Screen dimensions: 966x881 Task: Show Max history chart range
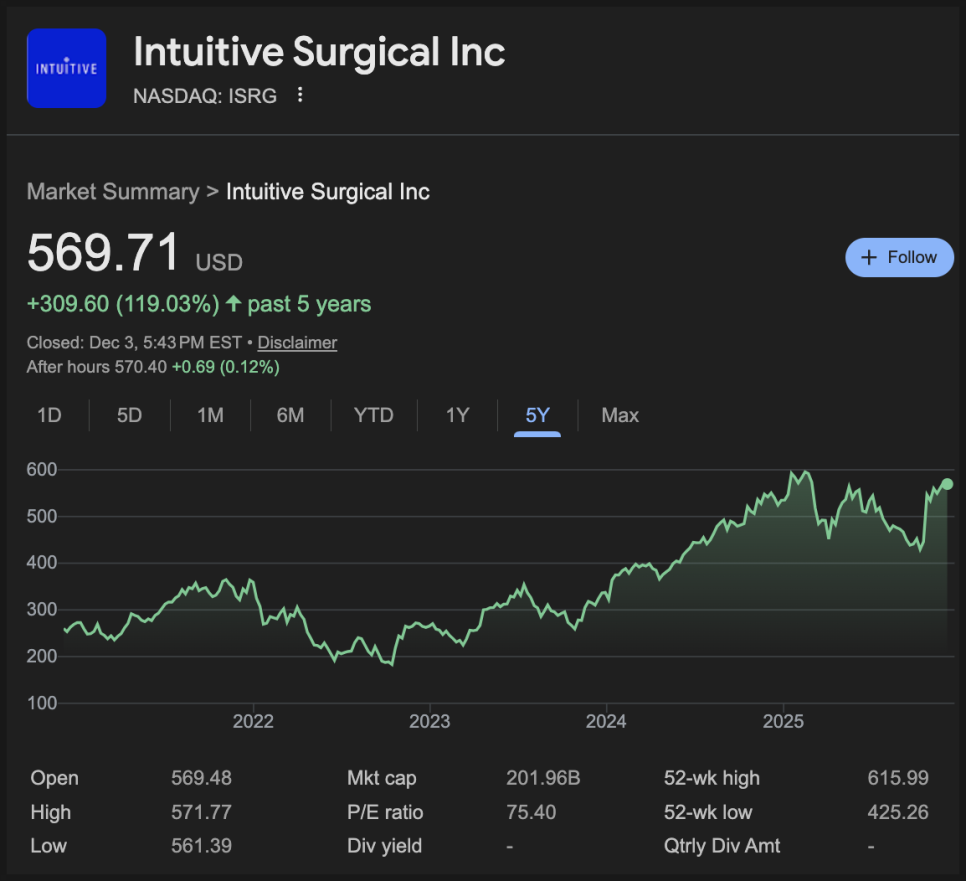pyautogui.click(x=620, y=415)
